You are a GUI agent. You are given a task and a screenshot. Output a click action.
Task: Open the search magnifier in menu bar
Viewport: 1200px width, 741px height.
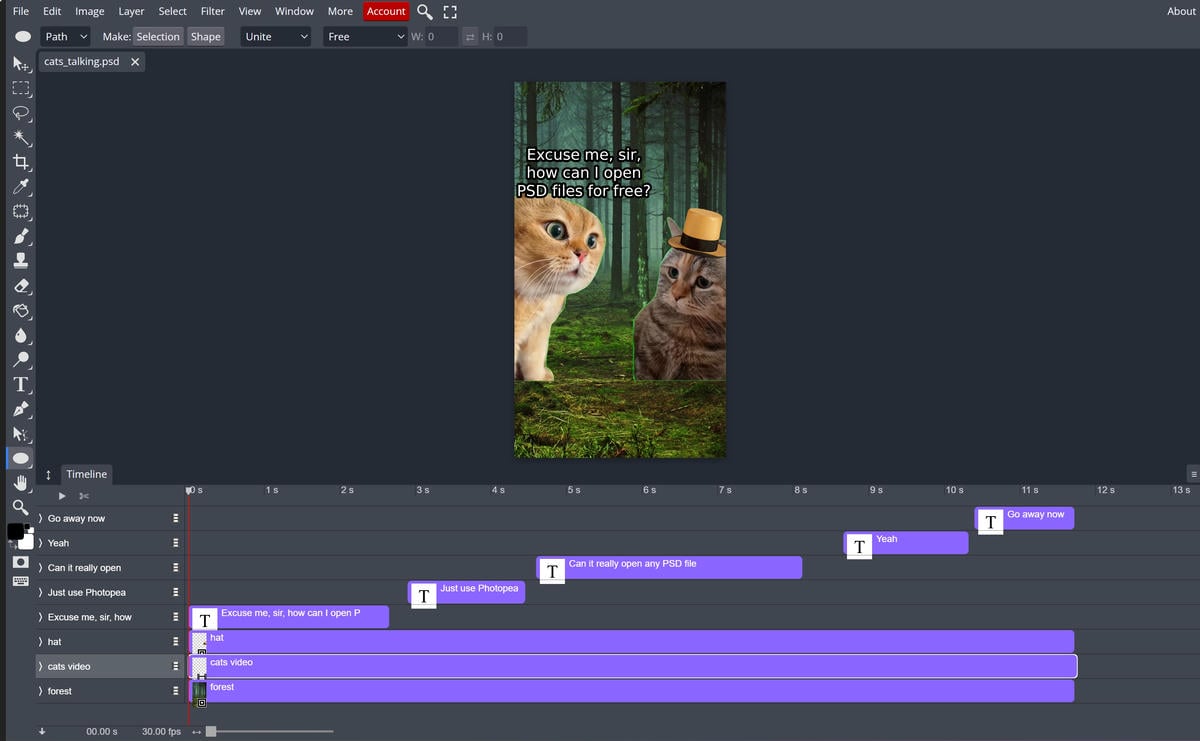pyautogui.click(x=425, y=11)
